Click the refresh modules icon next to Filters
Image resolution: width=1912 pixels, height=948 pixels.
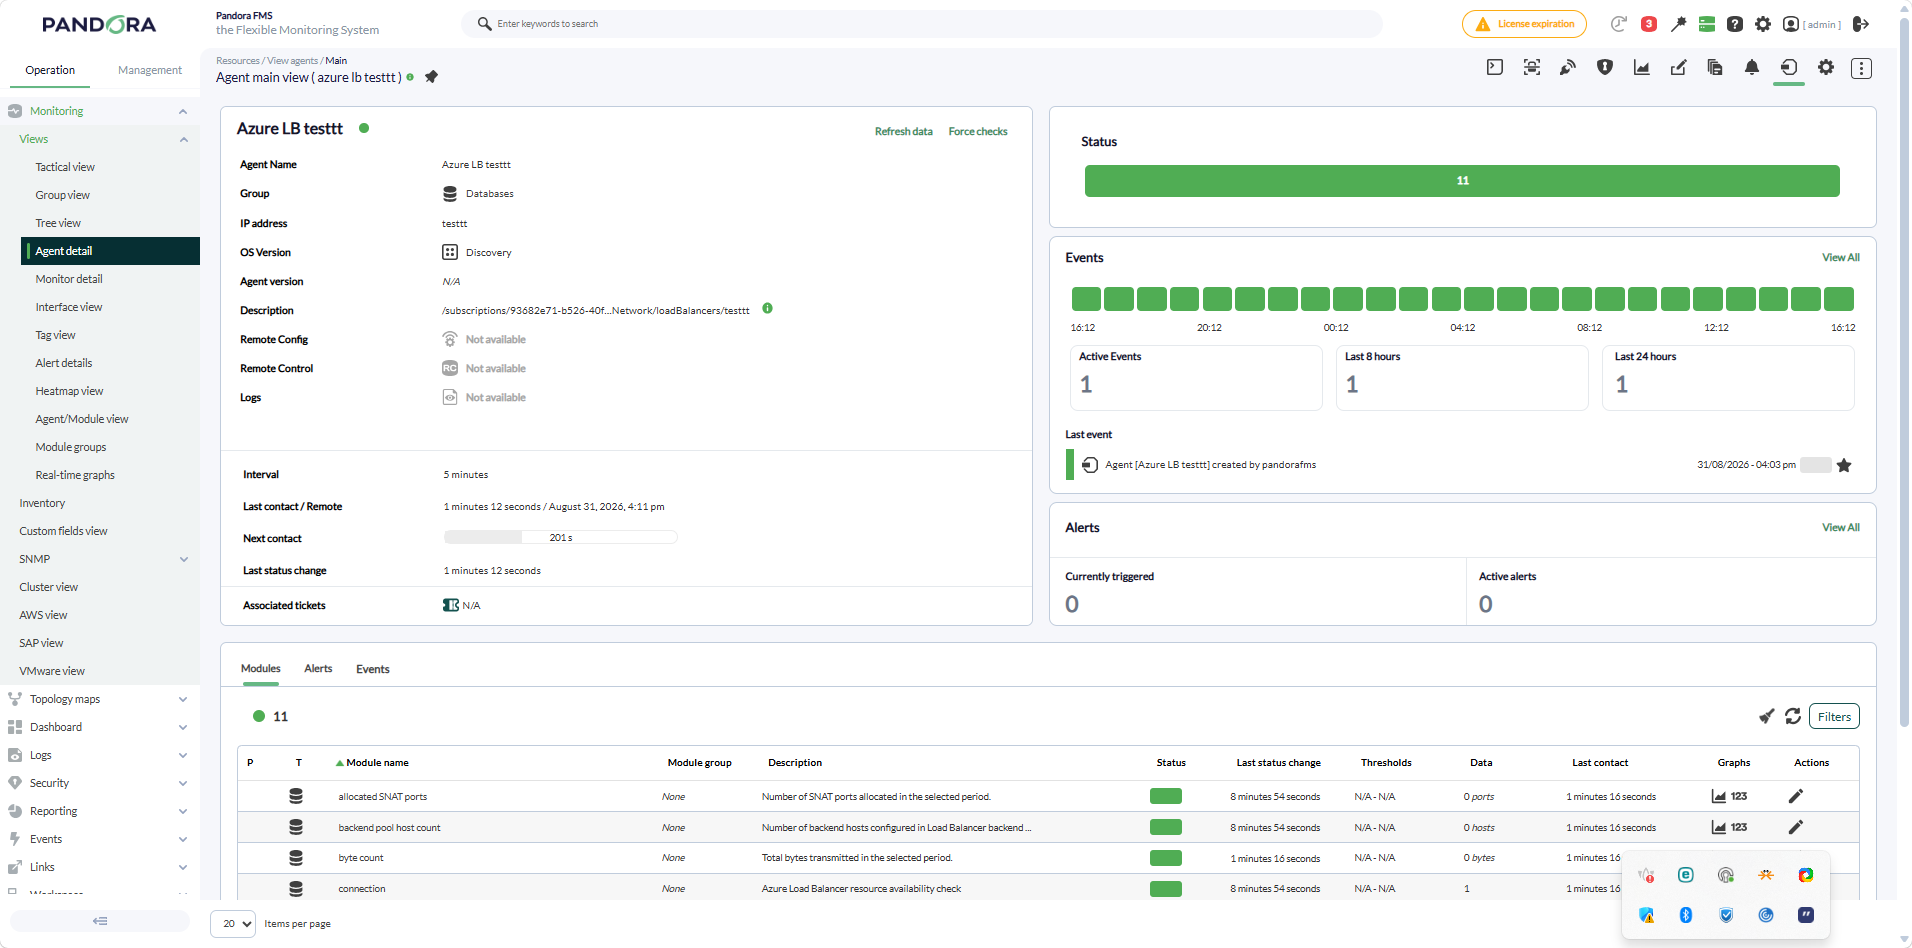(1793, 716)
